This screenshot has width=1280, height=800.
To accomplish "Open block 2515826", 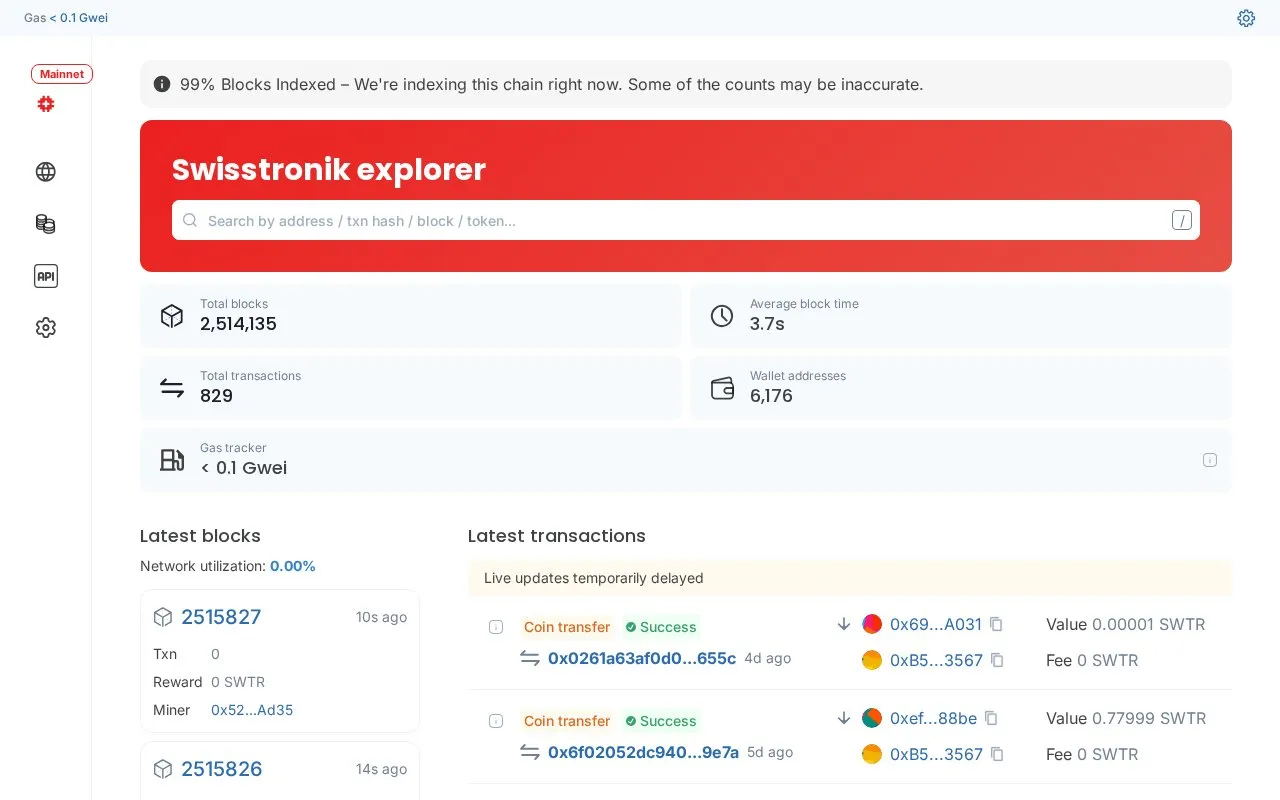I will (x=221, y=769).
